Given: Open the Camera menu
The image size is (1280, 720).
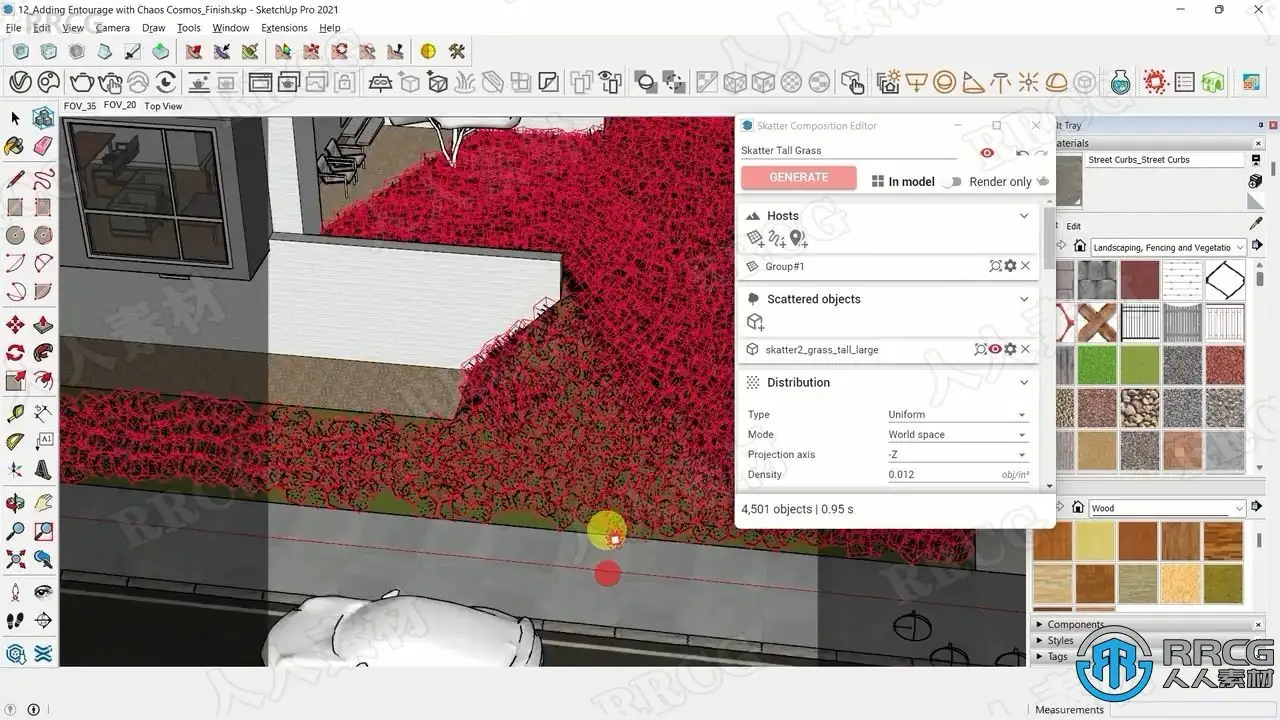Looking at the screenshot, I should coord(113,28).
